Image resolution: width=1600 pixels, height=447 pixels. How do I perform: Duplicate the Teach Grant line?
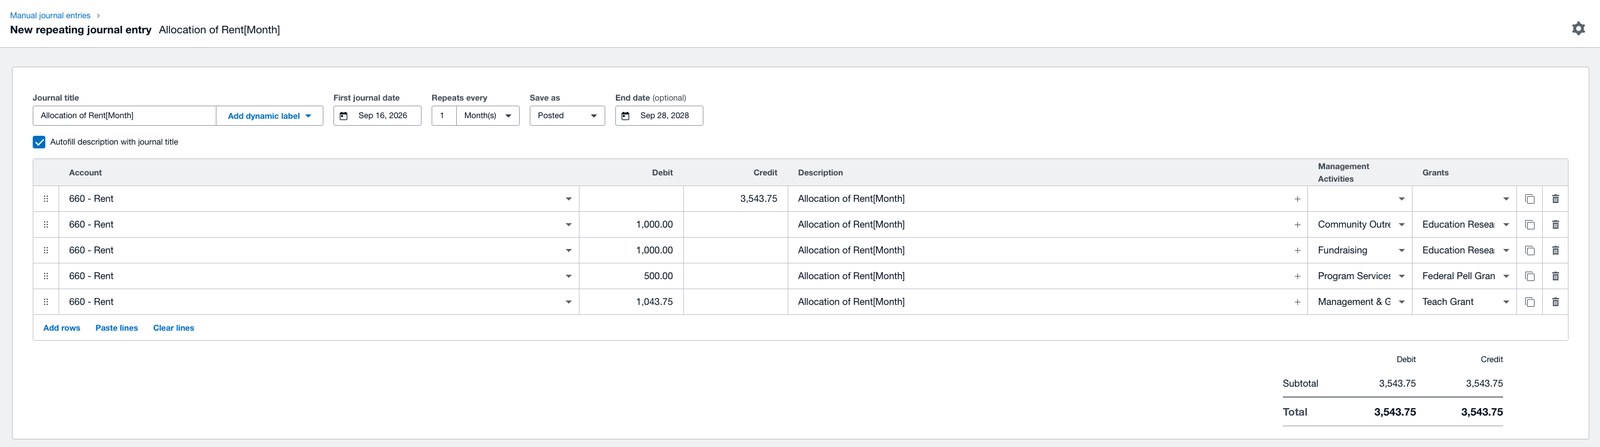click(x=1529, y=302)
